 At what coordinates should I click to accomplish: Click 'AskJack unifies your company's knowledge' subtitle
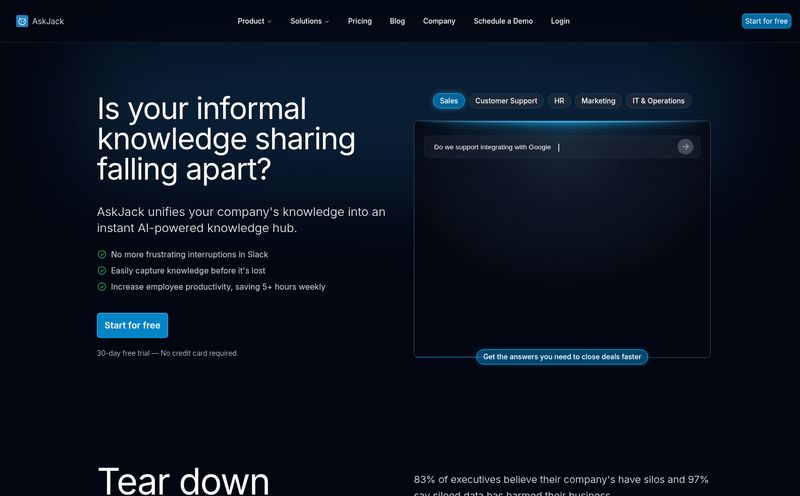click(x=241, y=219)
